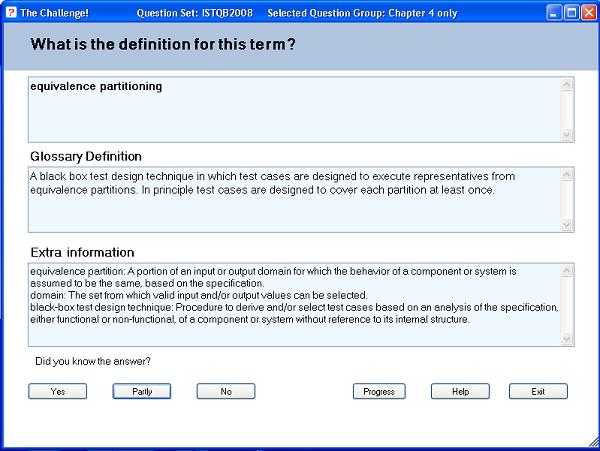Click the 'Extra information' heading
Screen dimensions: 600x451
(x=82, y=252)
